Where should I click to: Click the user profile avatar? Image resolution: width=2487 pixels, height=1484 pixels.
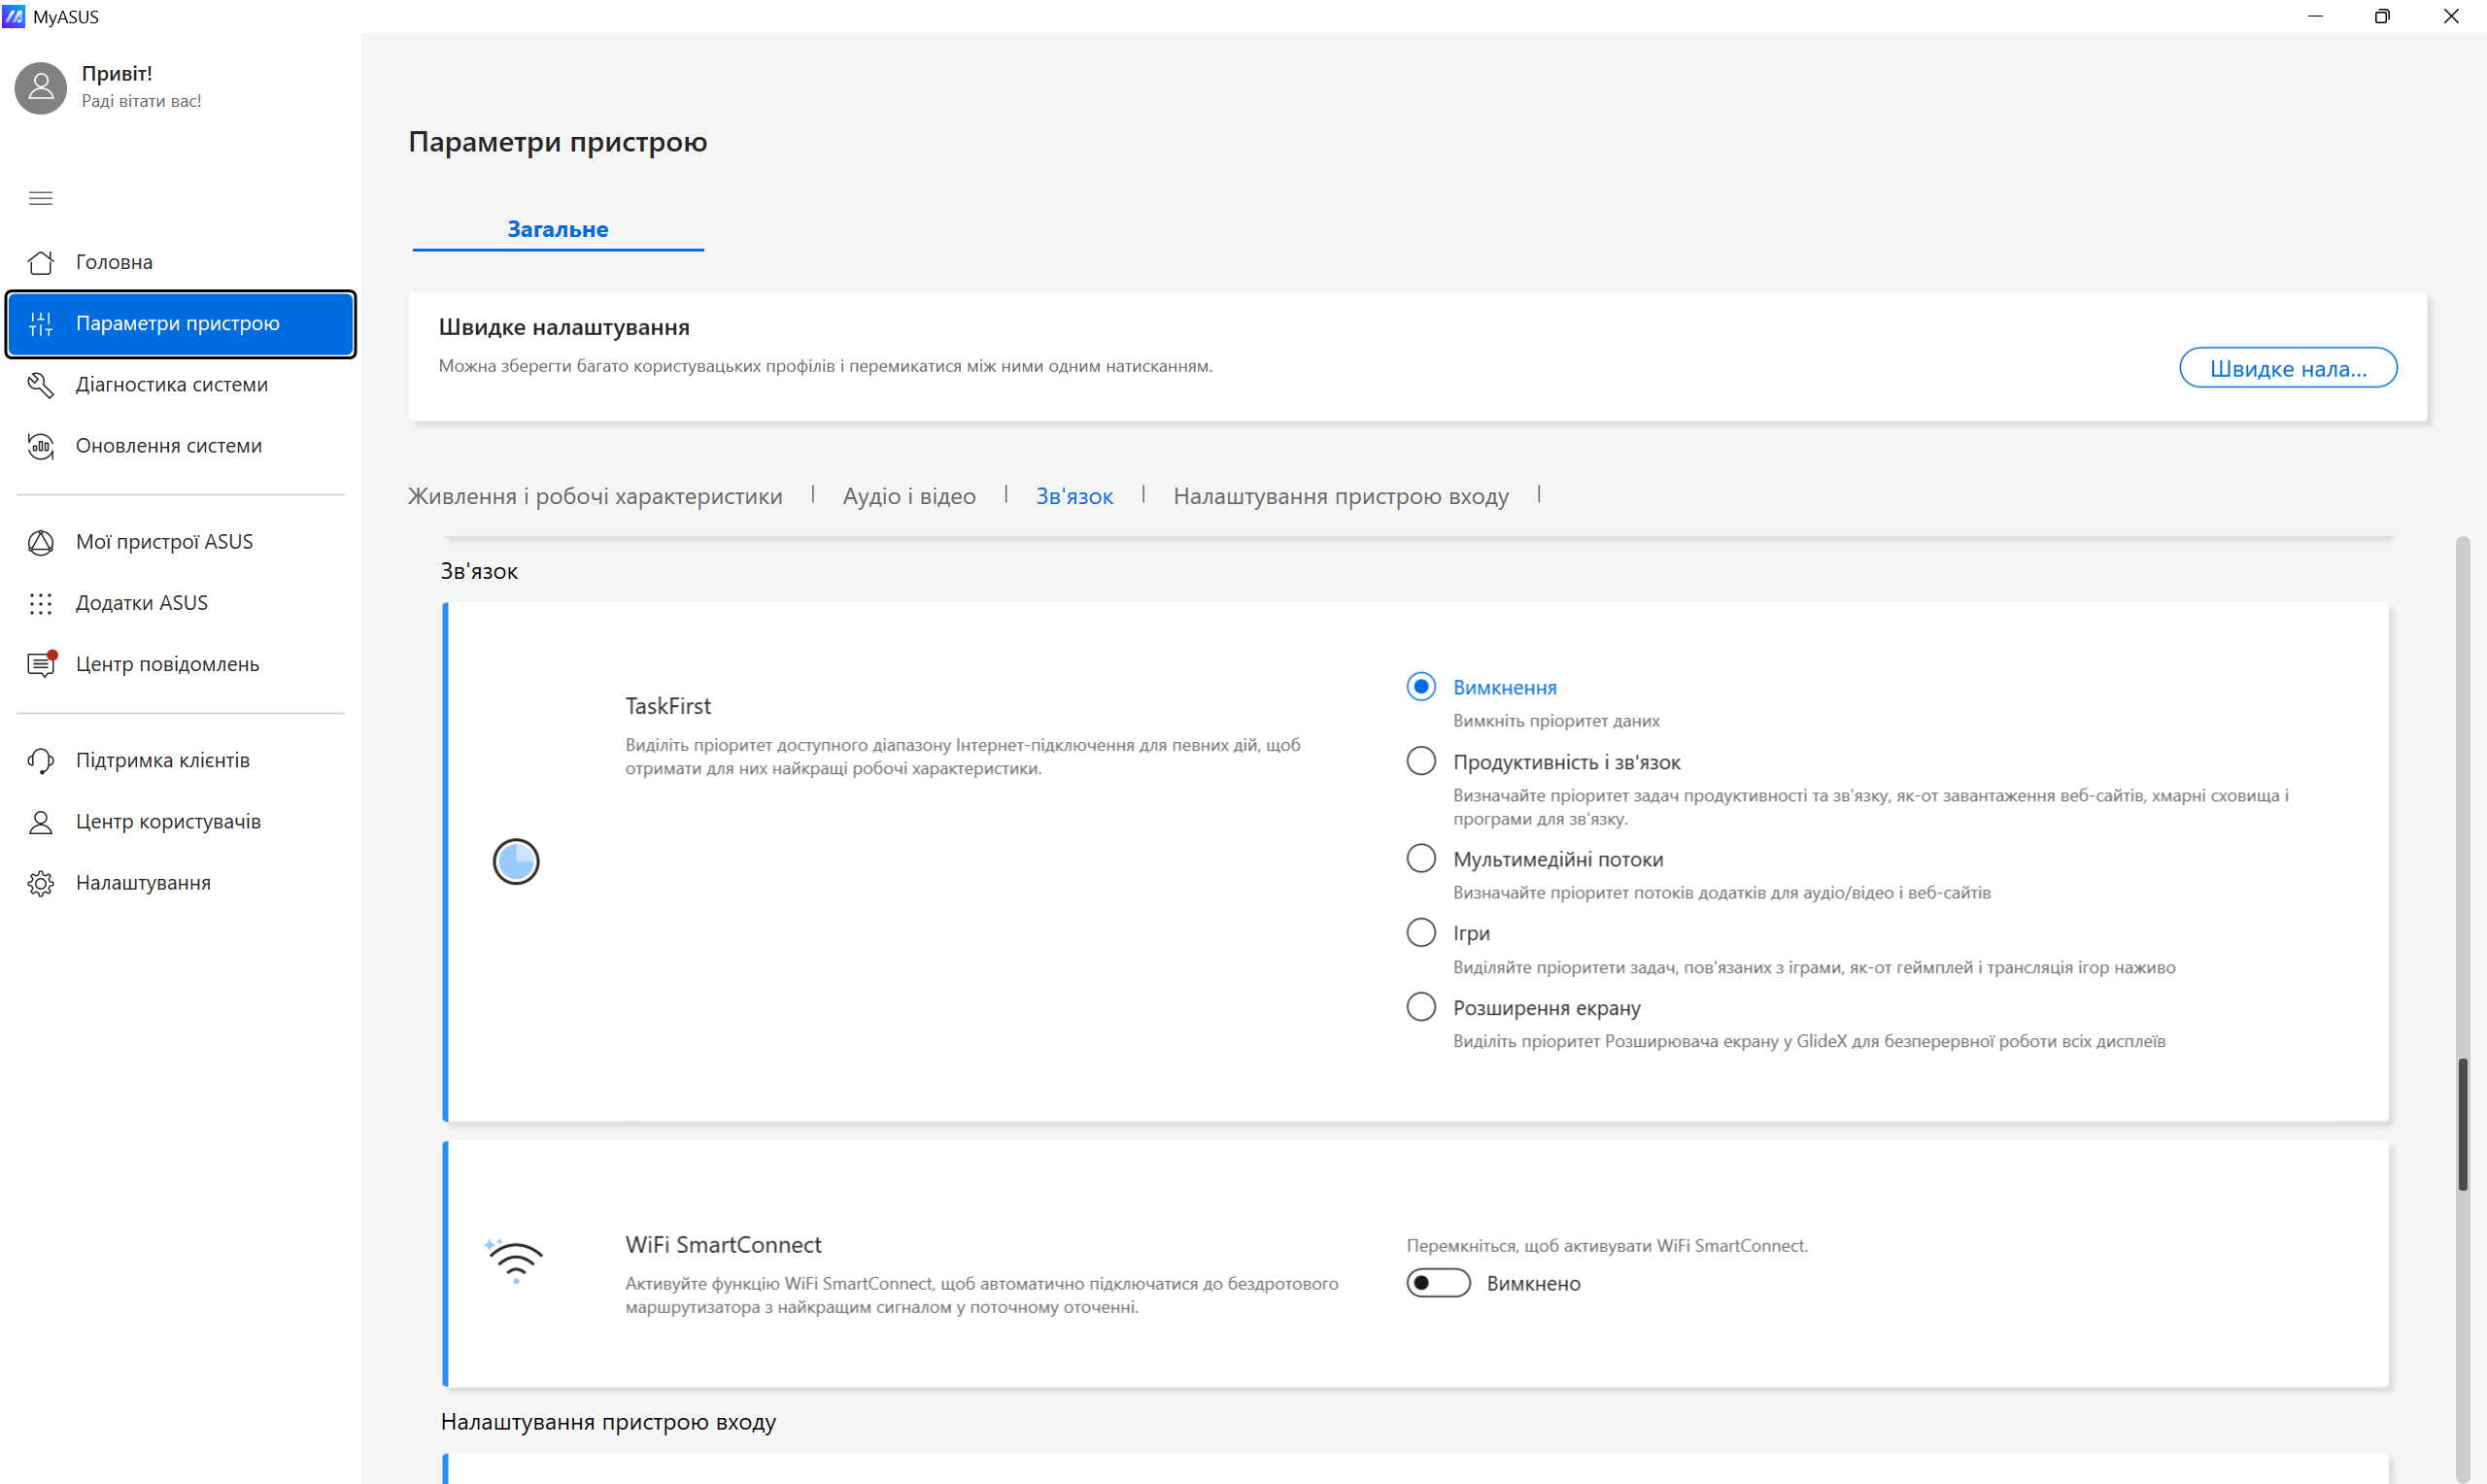pyautogui.click(x=40, y=87)
